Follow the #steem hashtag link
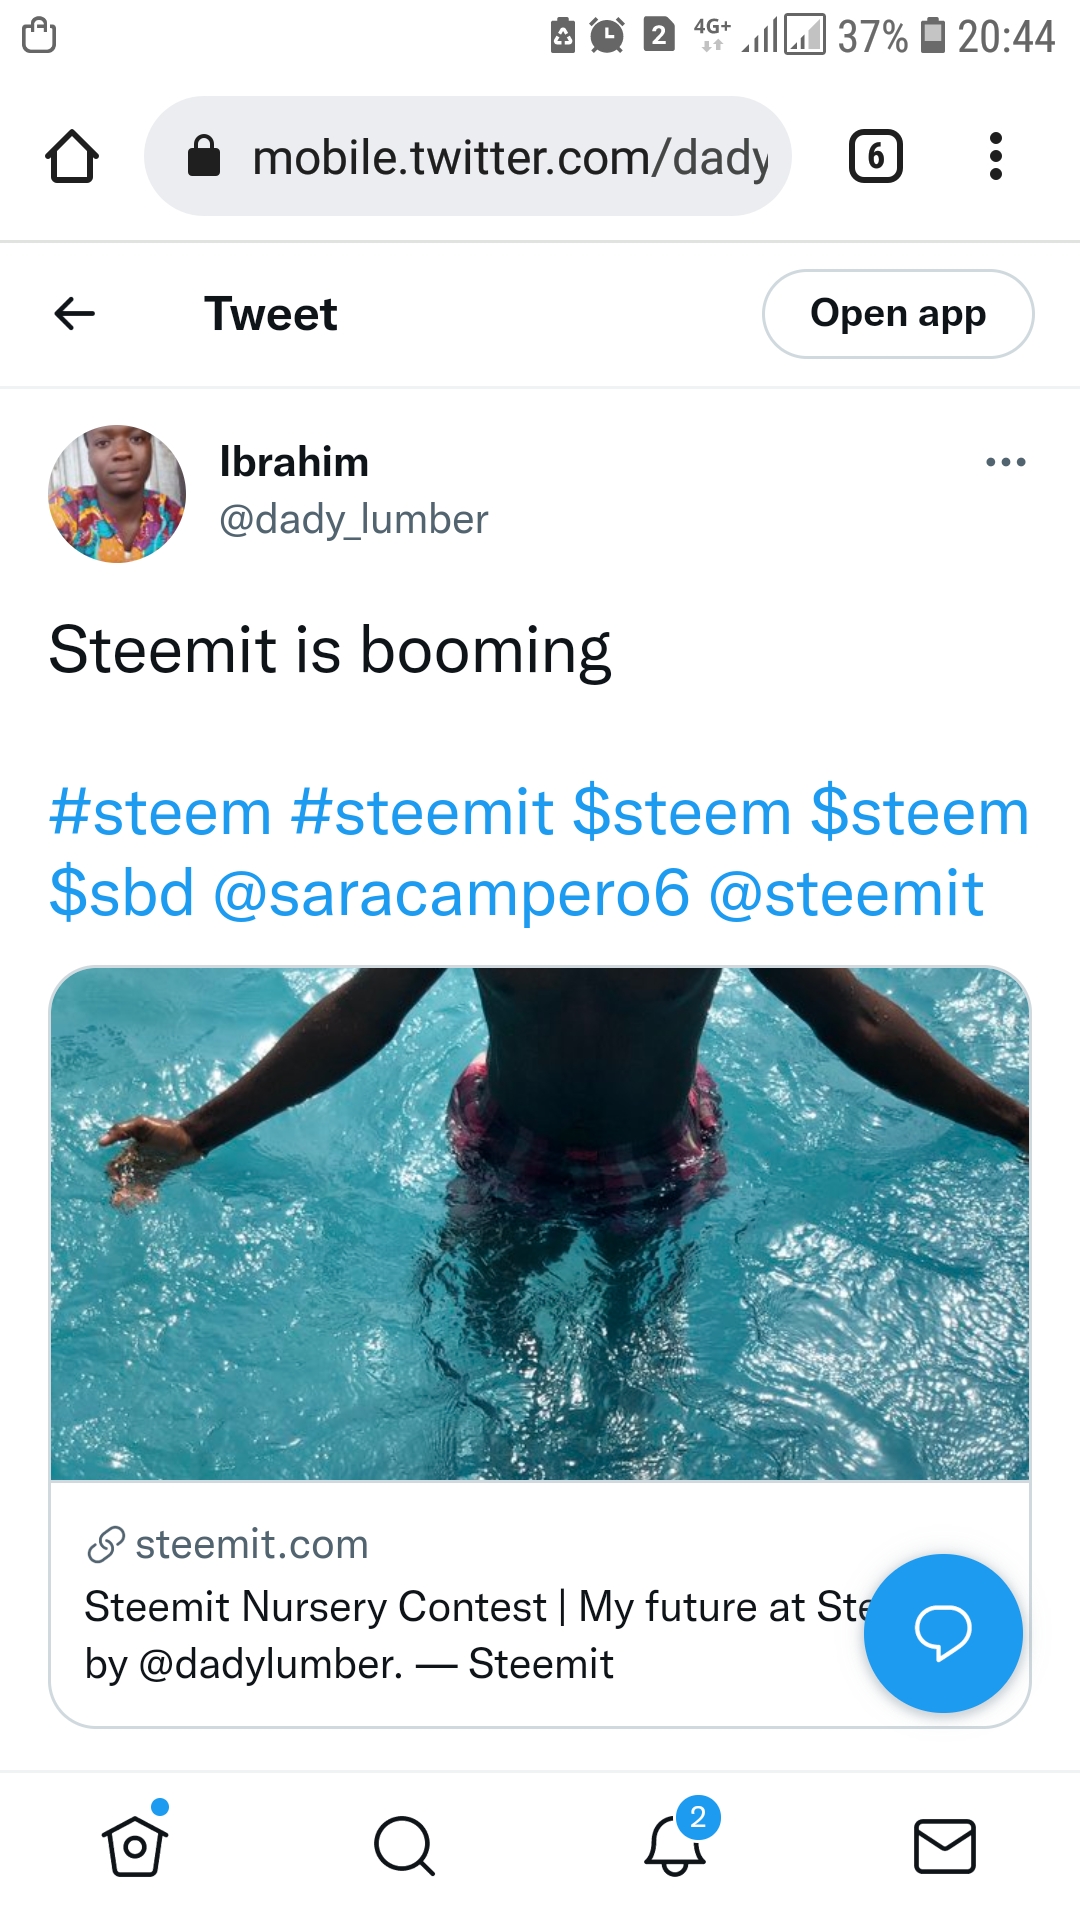1080x1920 pixels. coord(161,811)
